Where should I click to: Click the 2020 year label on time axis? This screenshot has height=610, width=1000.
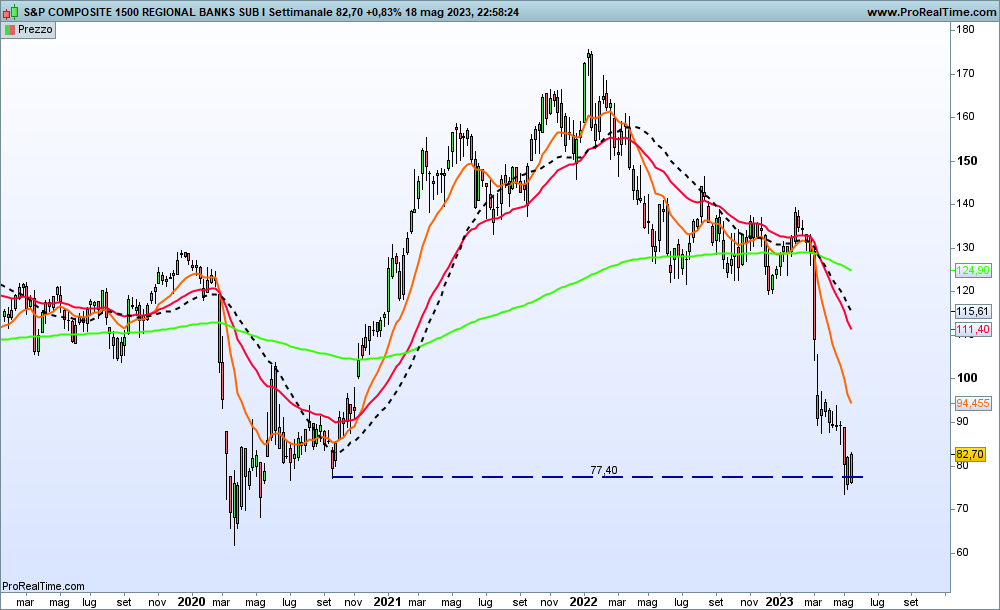191,602
